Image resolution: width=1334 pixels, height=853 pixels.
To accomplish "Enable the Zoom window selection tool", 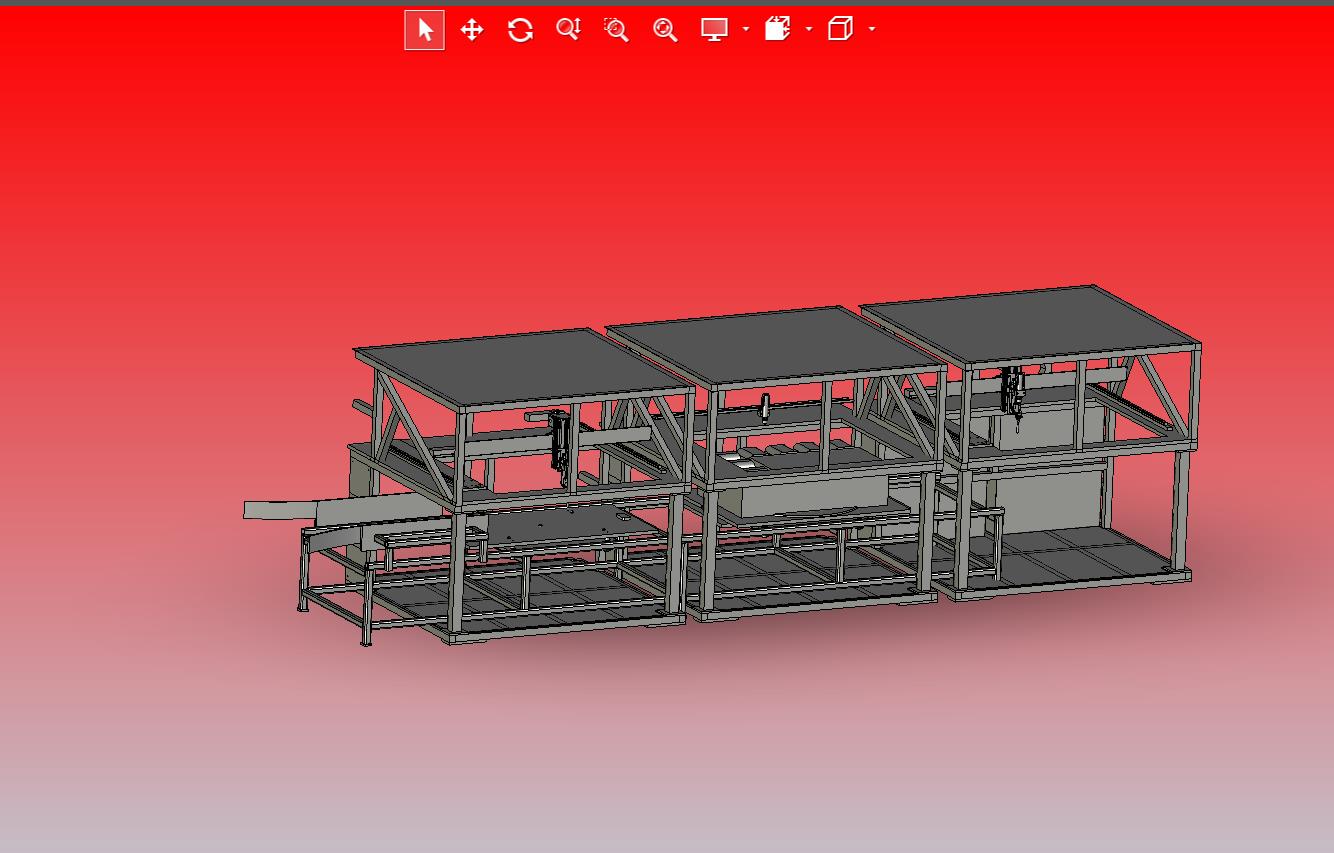I will [616, 30].
